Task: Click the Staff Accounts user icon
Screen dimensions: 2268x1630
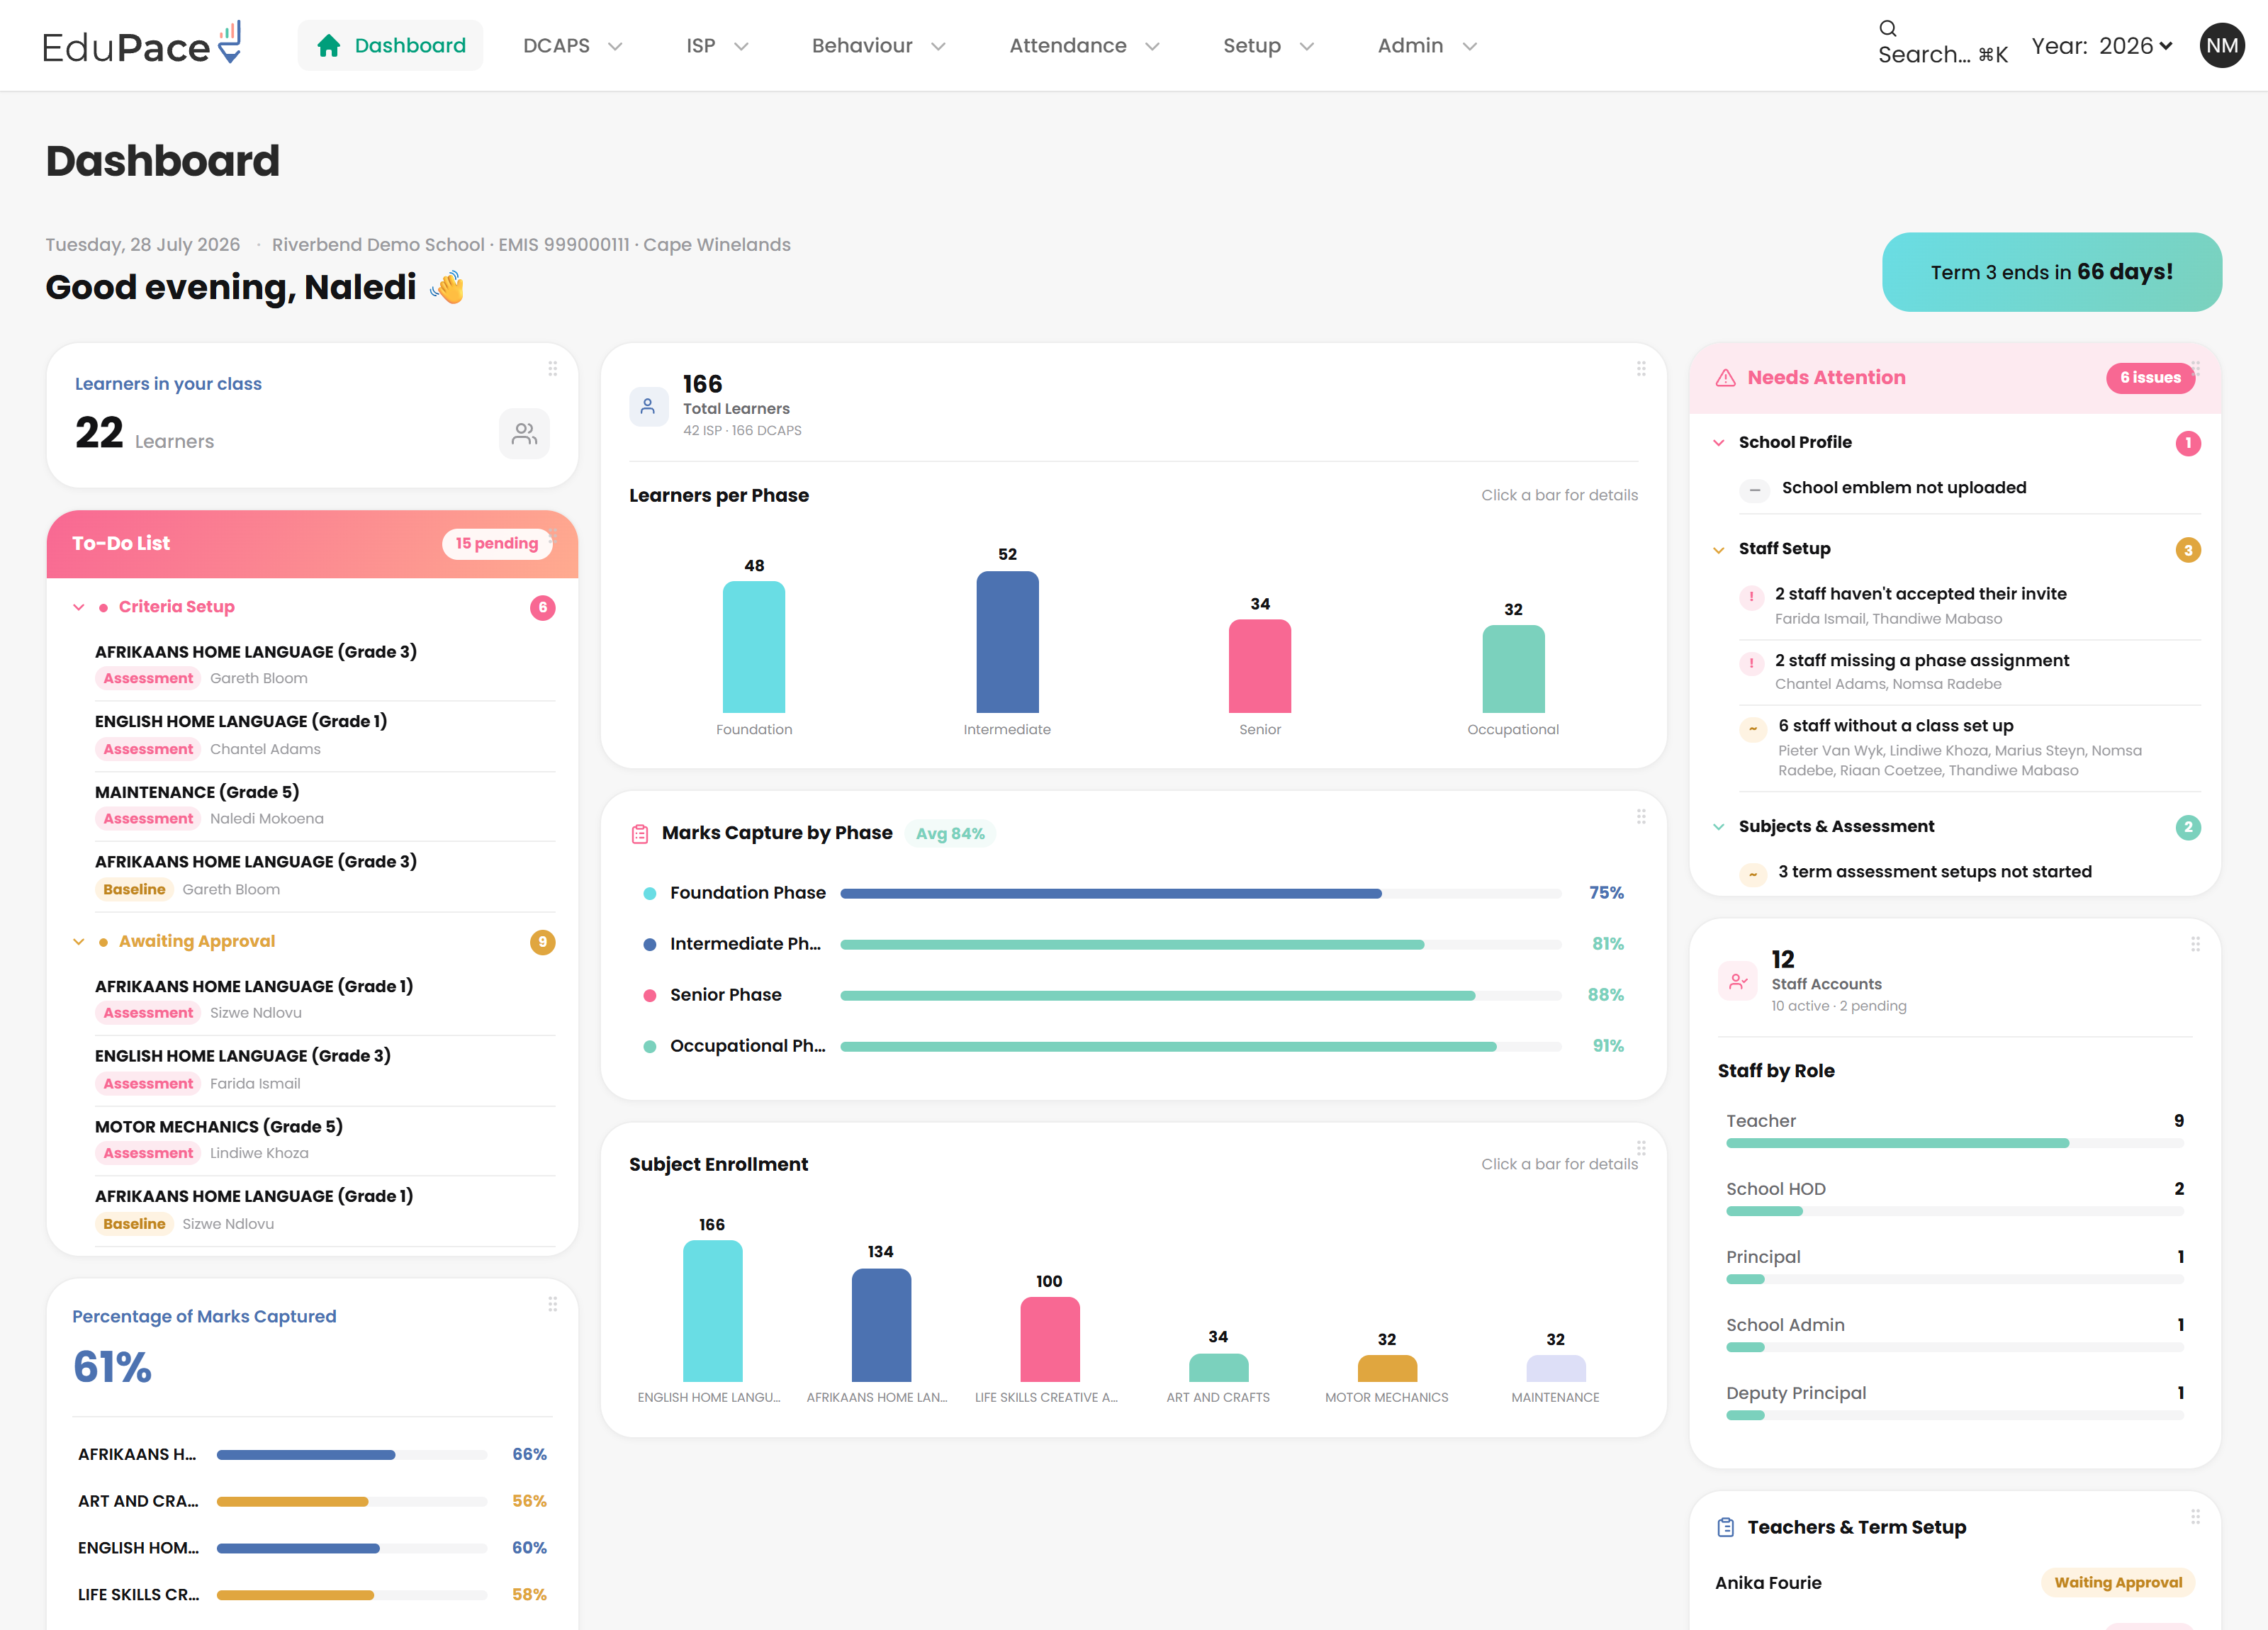Action: tap(1738, 981)
